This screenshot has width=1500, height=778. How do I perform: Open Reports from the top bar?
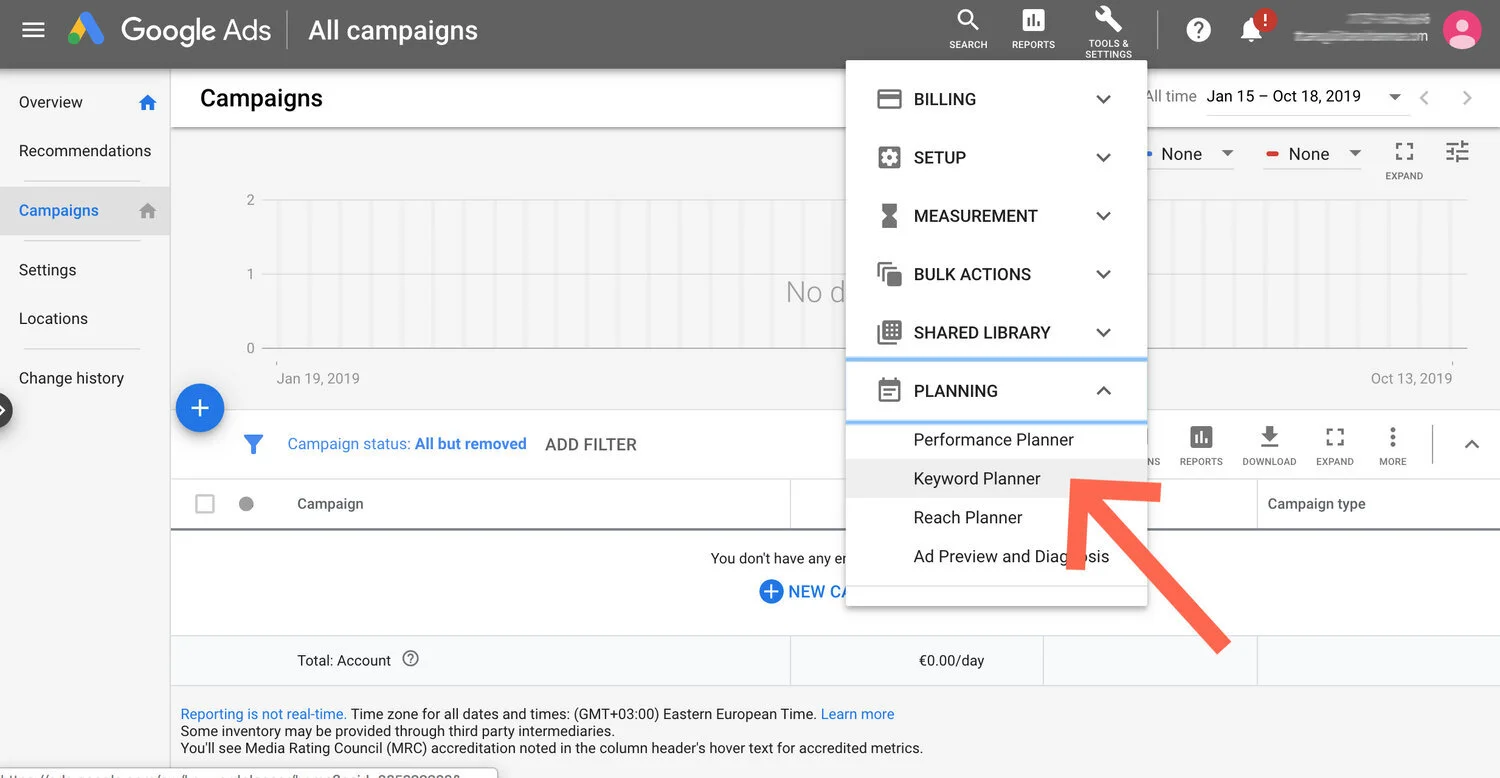[1033, 29]
